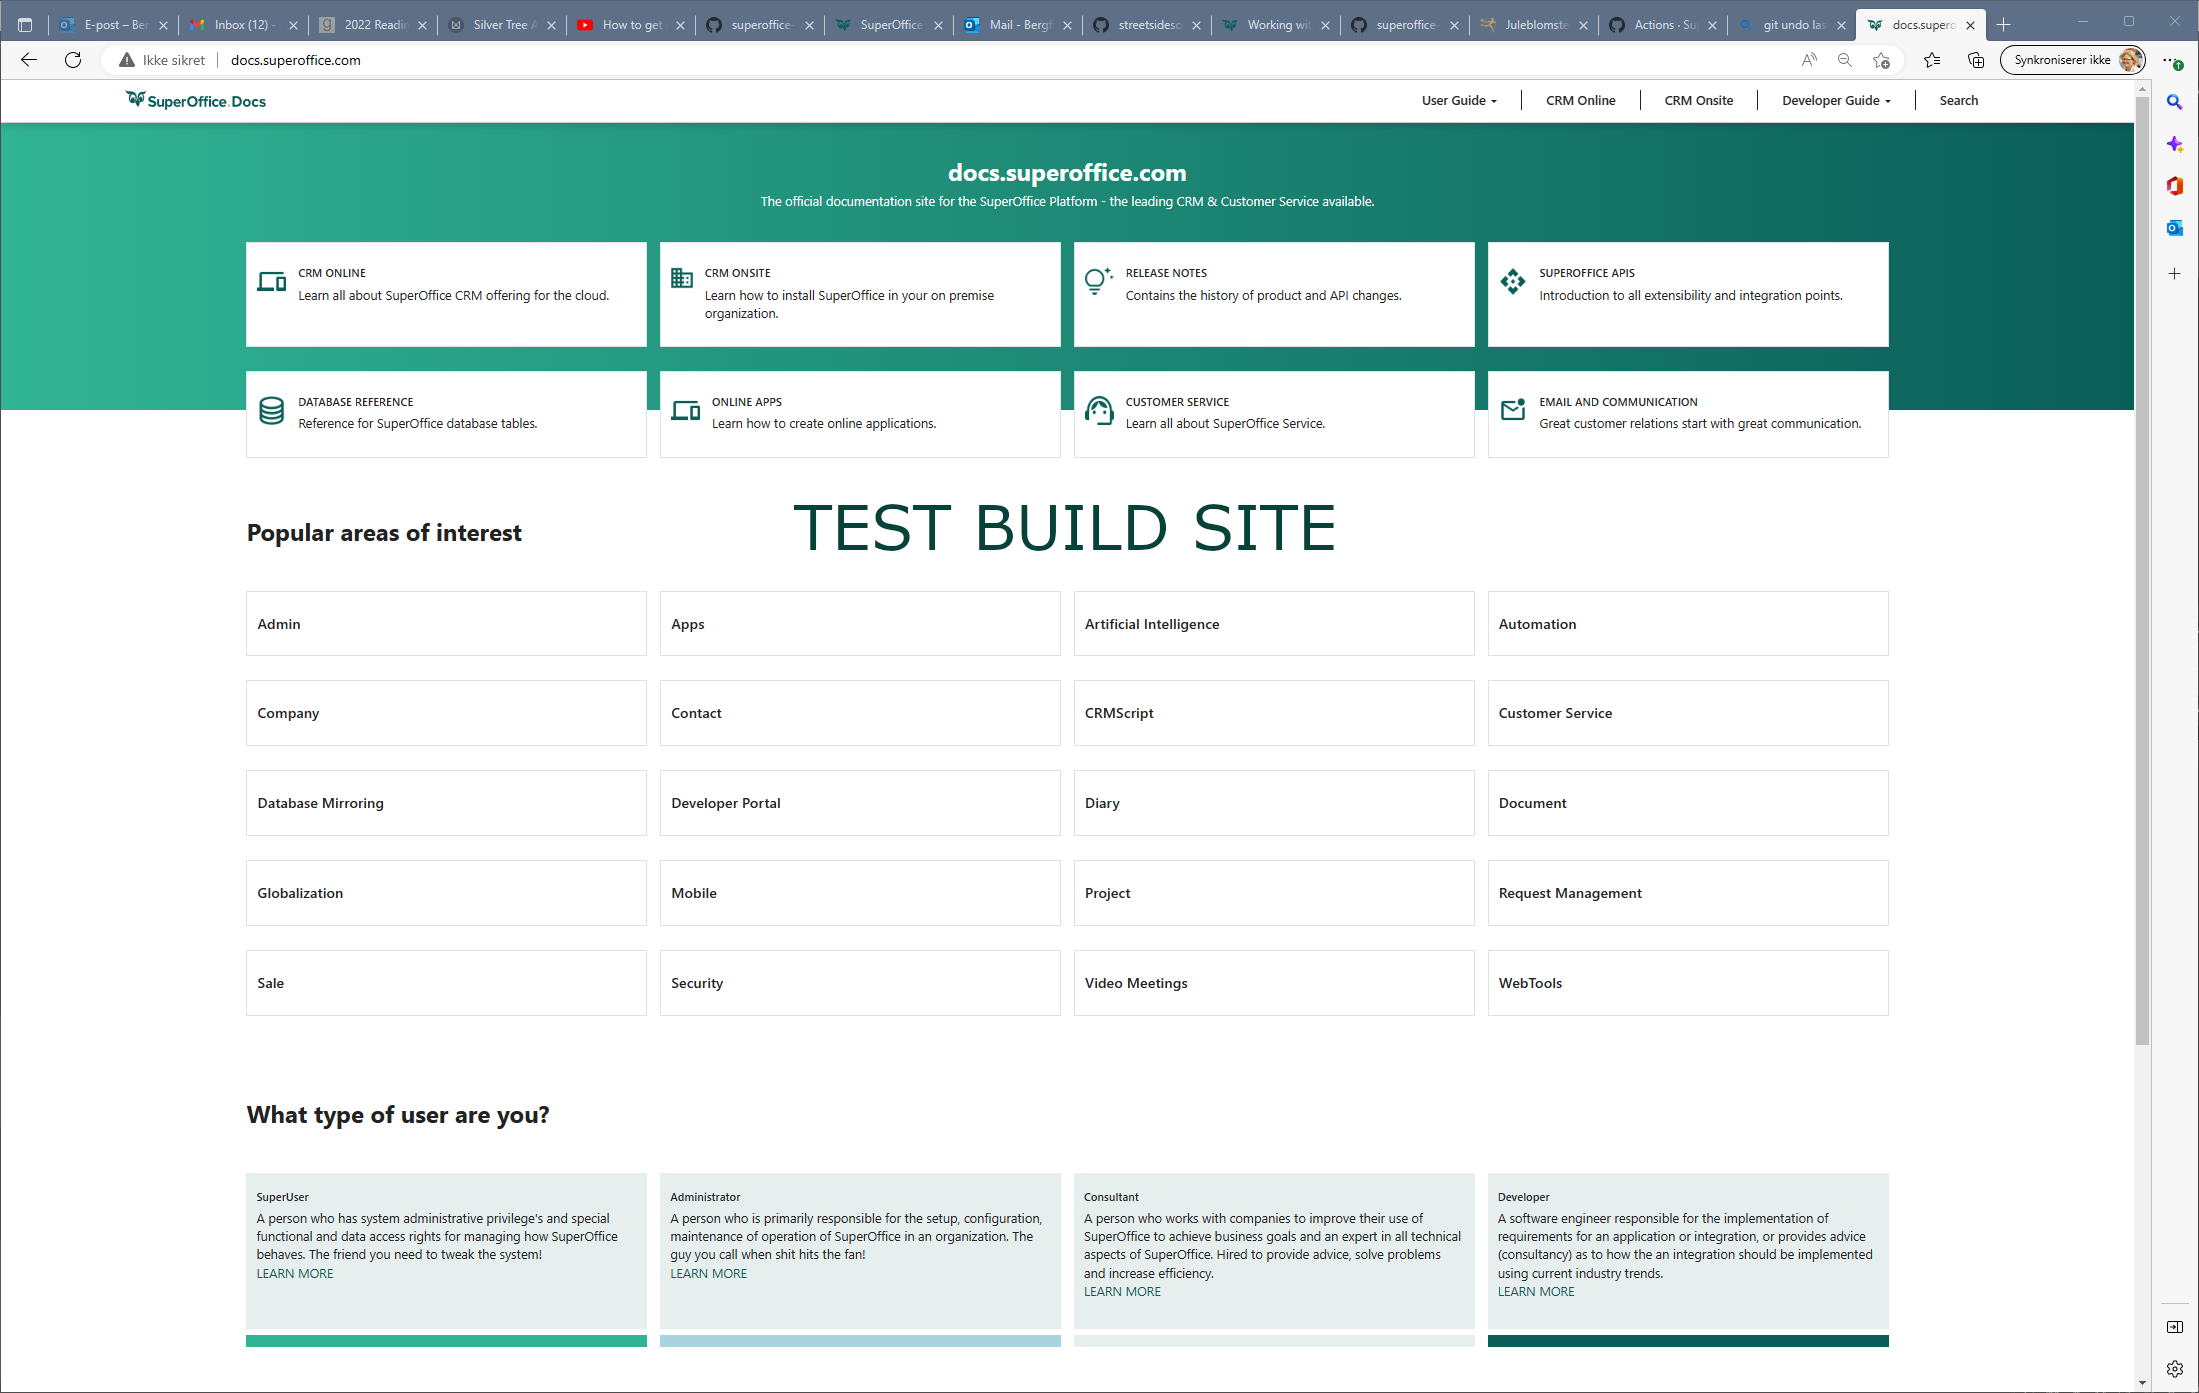Click Search in the top navigation

coord(1958,100)
